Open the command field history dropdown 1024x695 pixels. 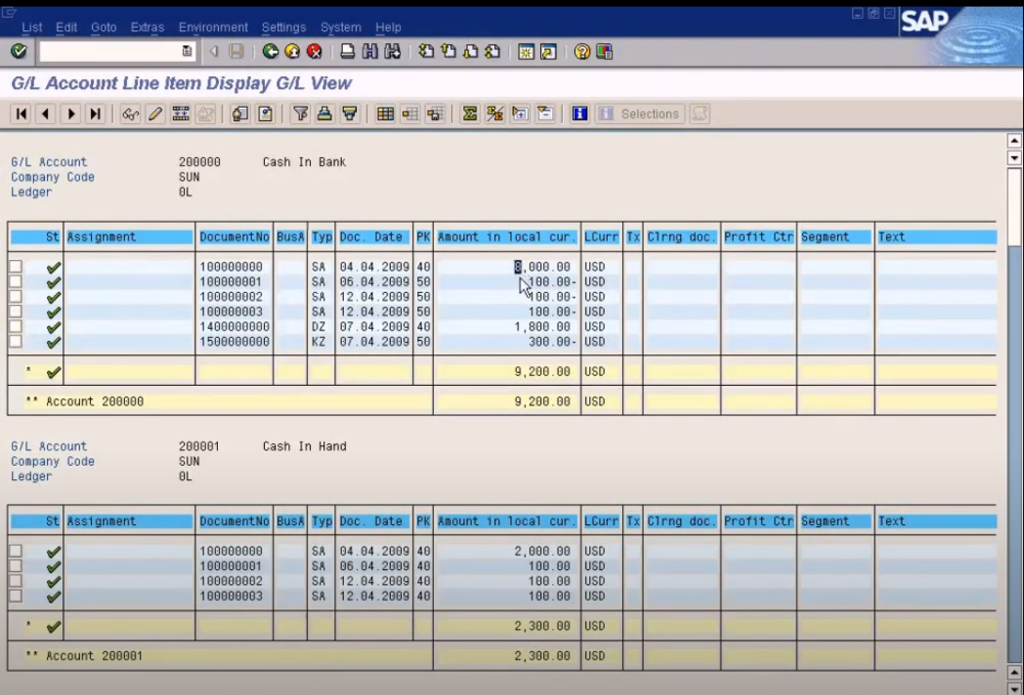pyautogui.click(x=187, y=51)
